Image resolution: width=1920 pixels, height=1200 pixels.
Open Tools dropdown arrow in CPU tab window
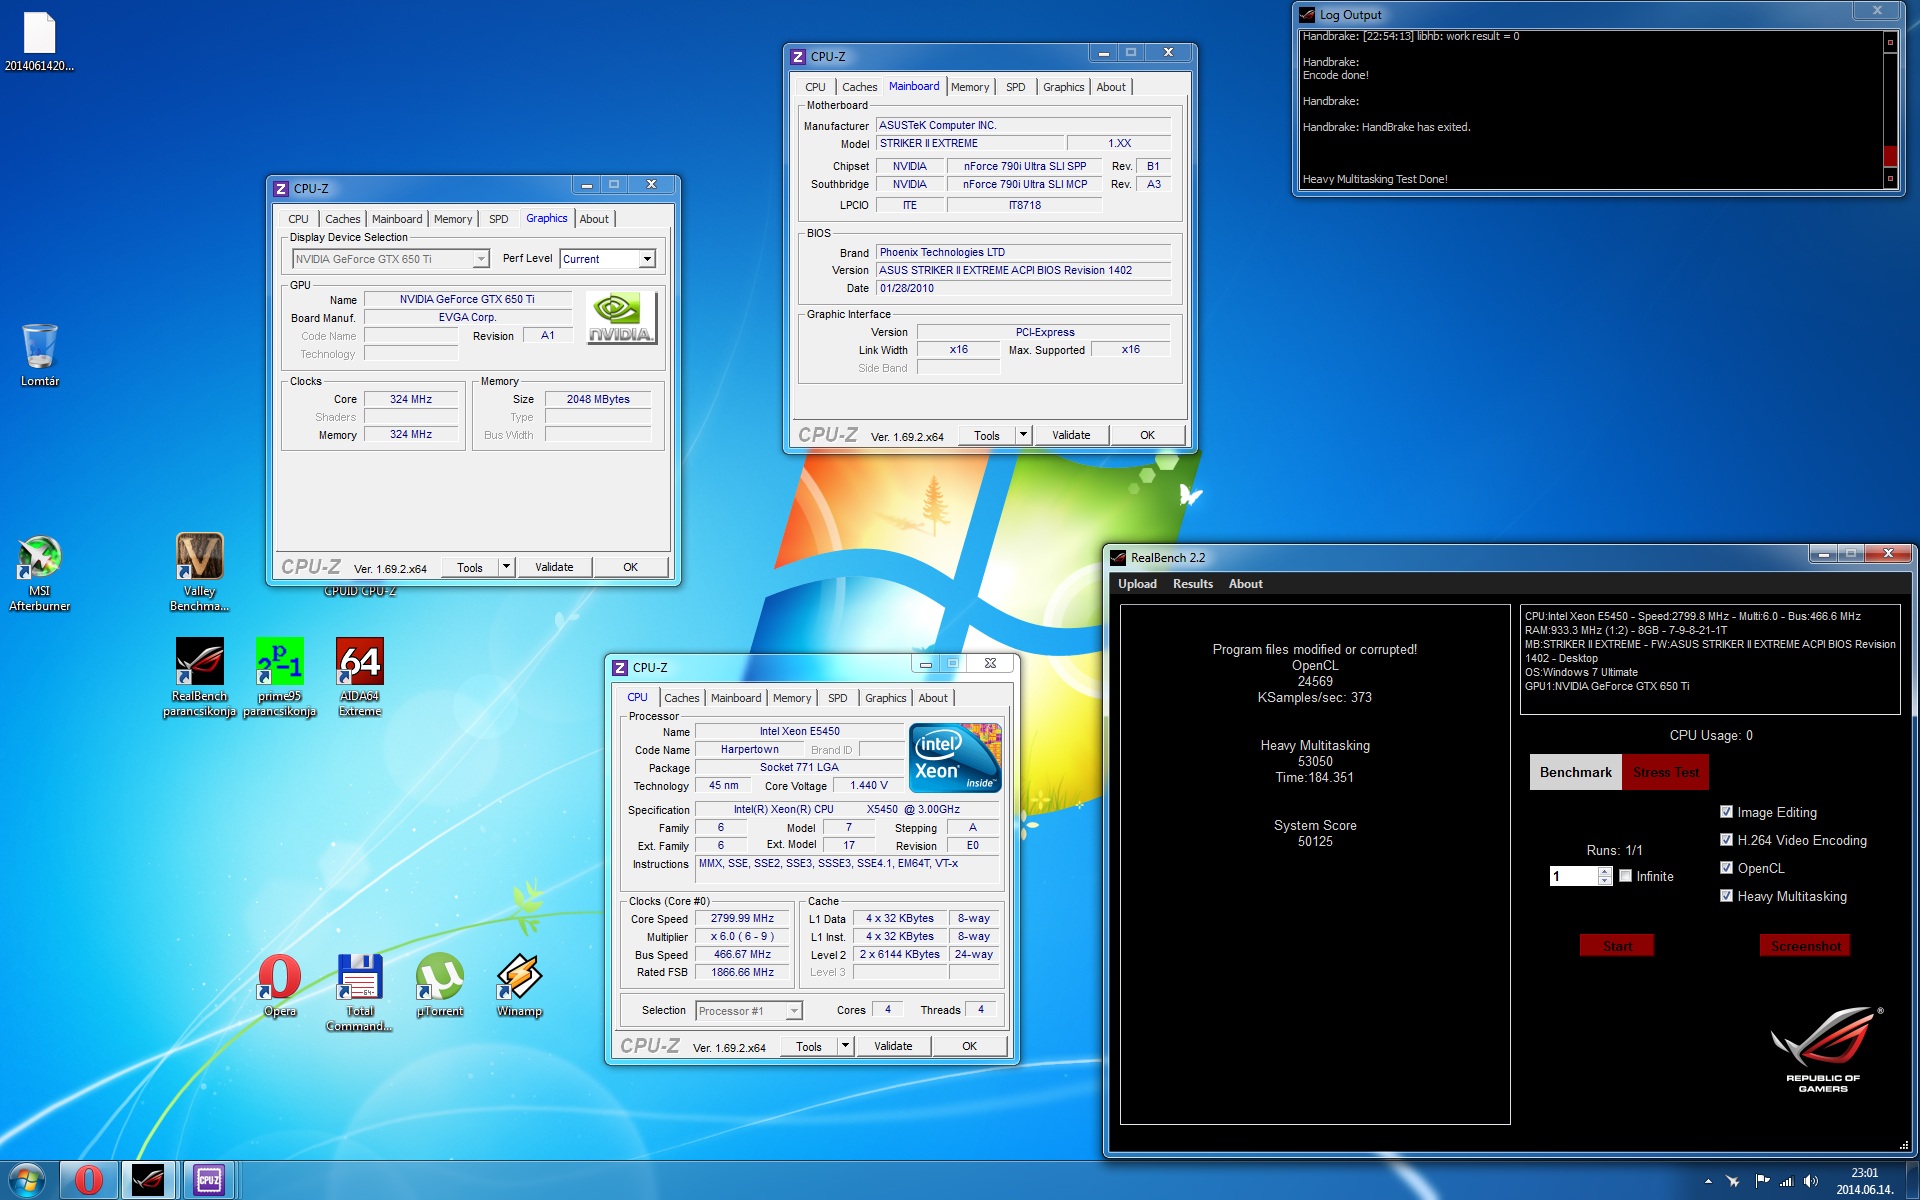click(x=845, y=1046)
